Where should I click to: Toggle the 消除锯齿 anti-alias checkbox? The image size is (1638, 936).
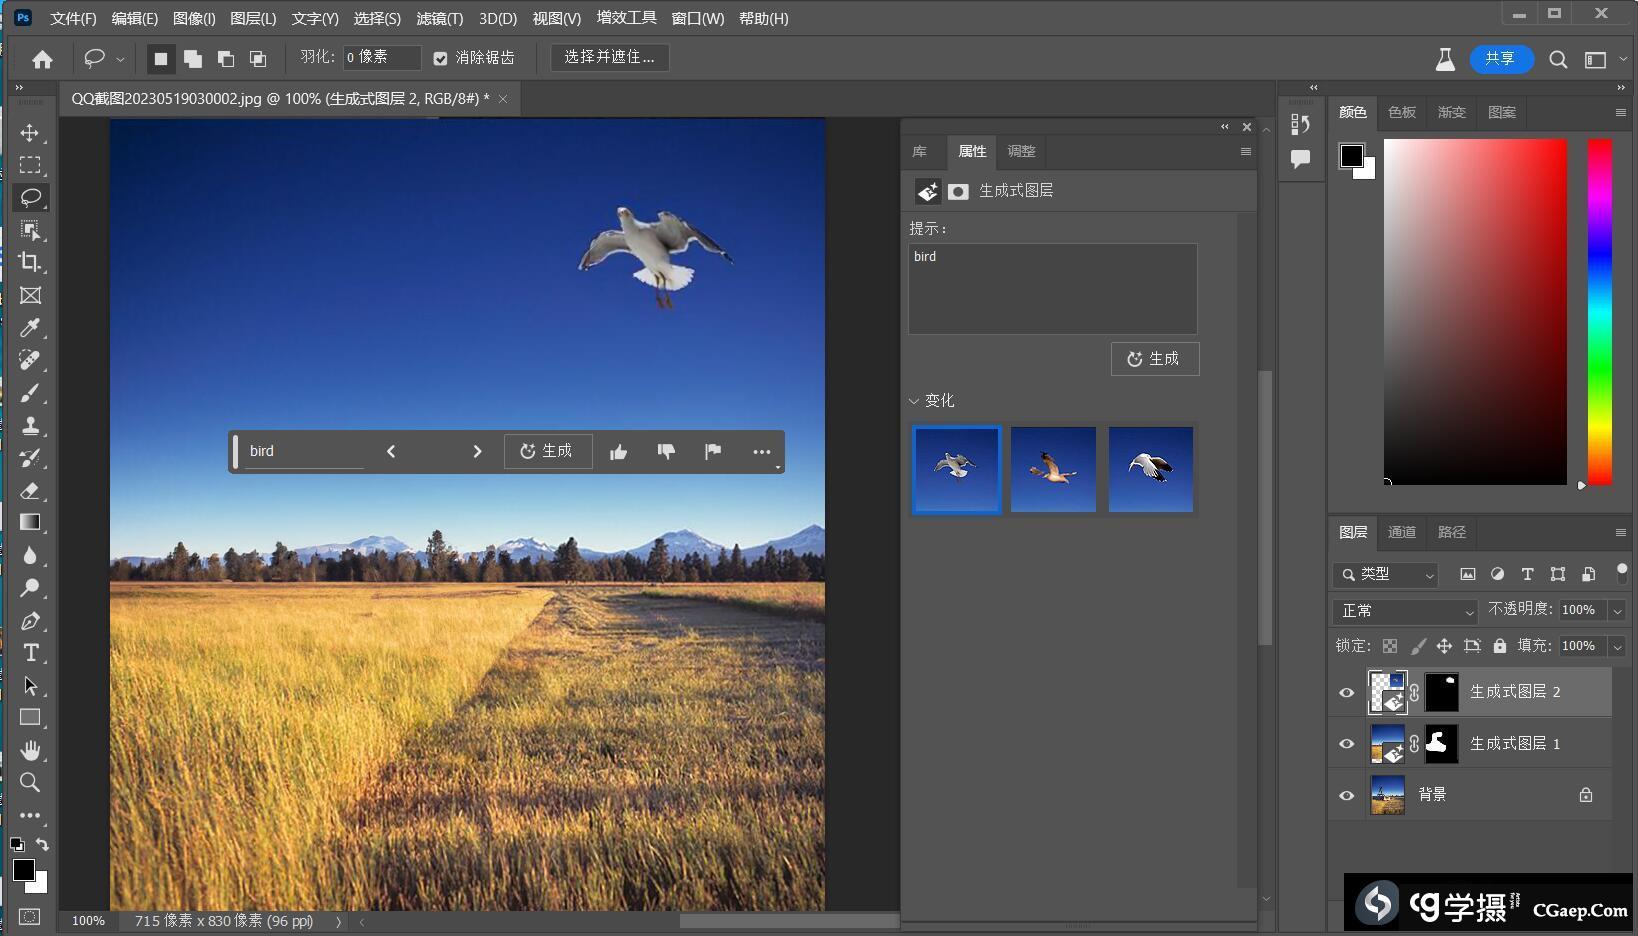click(x=440, y=59)
